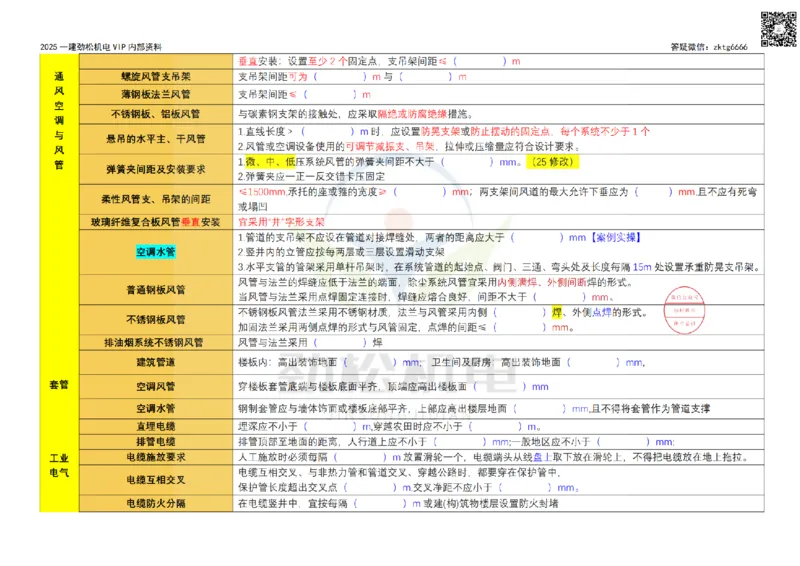Click the '不锈钢板风管' row label

[156, 319]
